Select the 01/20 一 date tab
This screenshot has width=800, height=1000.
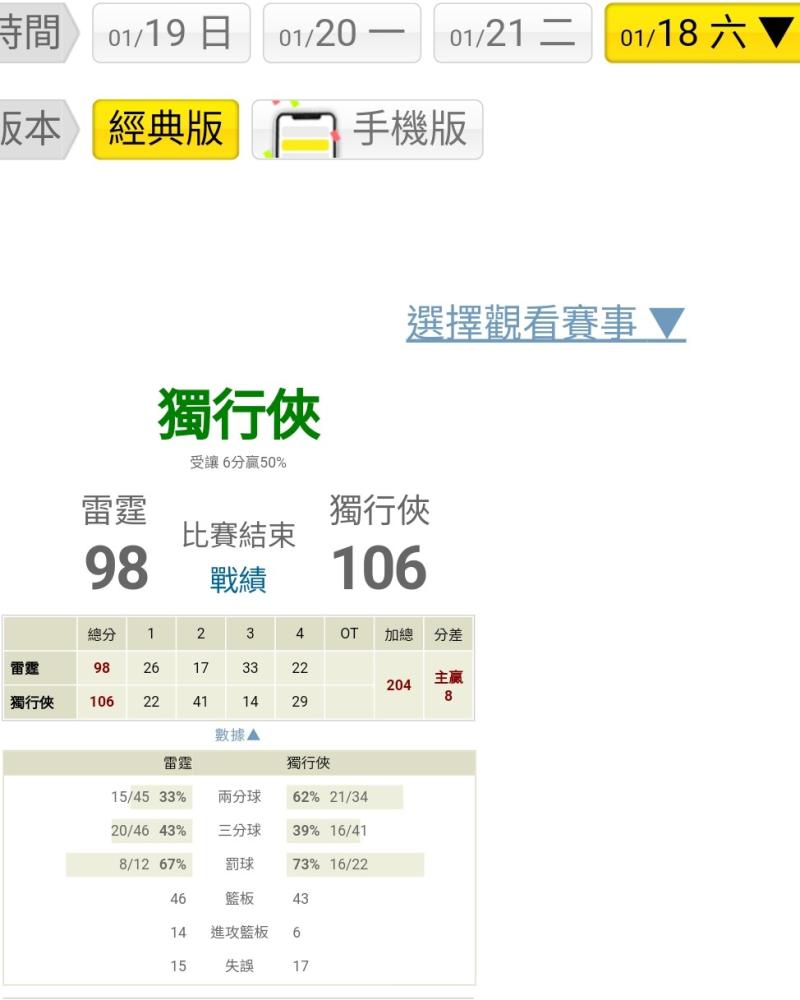342,33
